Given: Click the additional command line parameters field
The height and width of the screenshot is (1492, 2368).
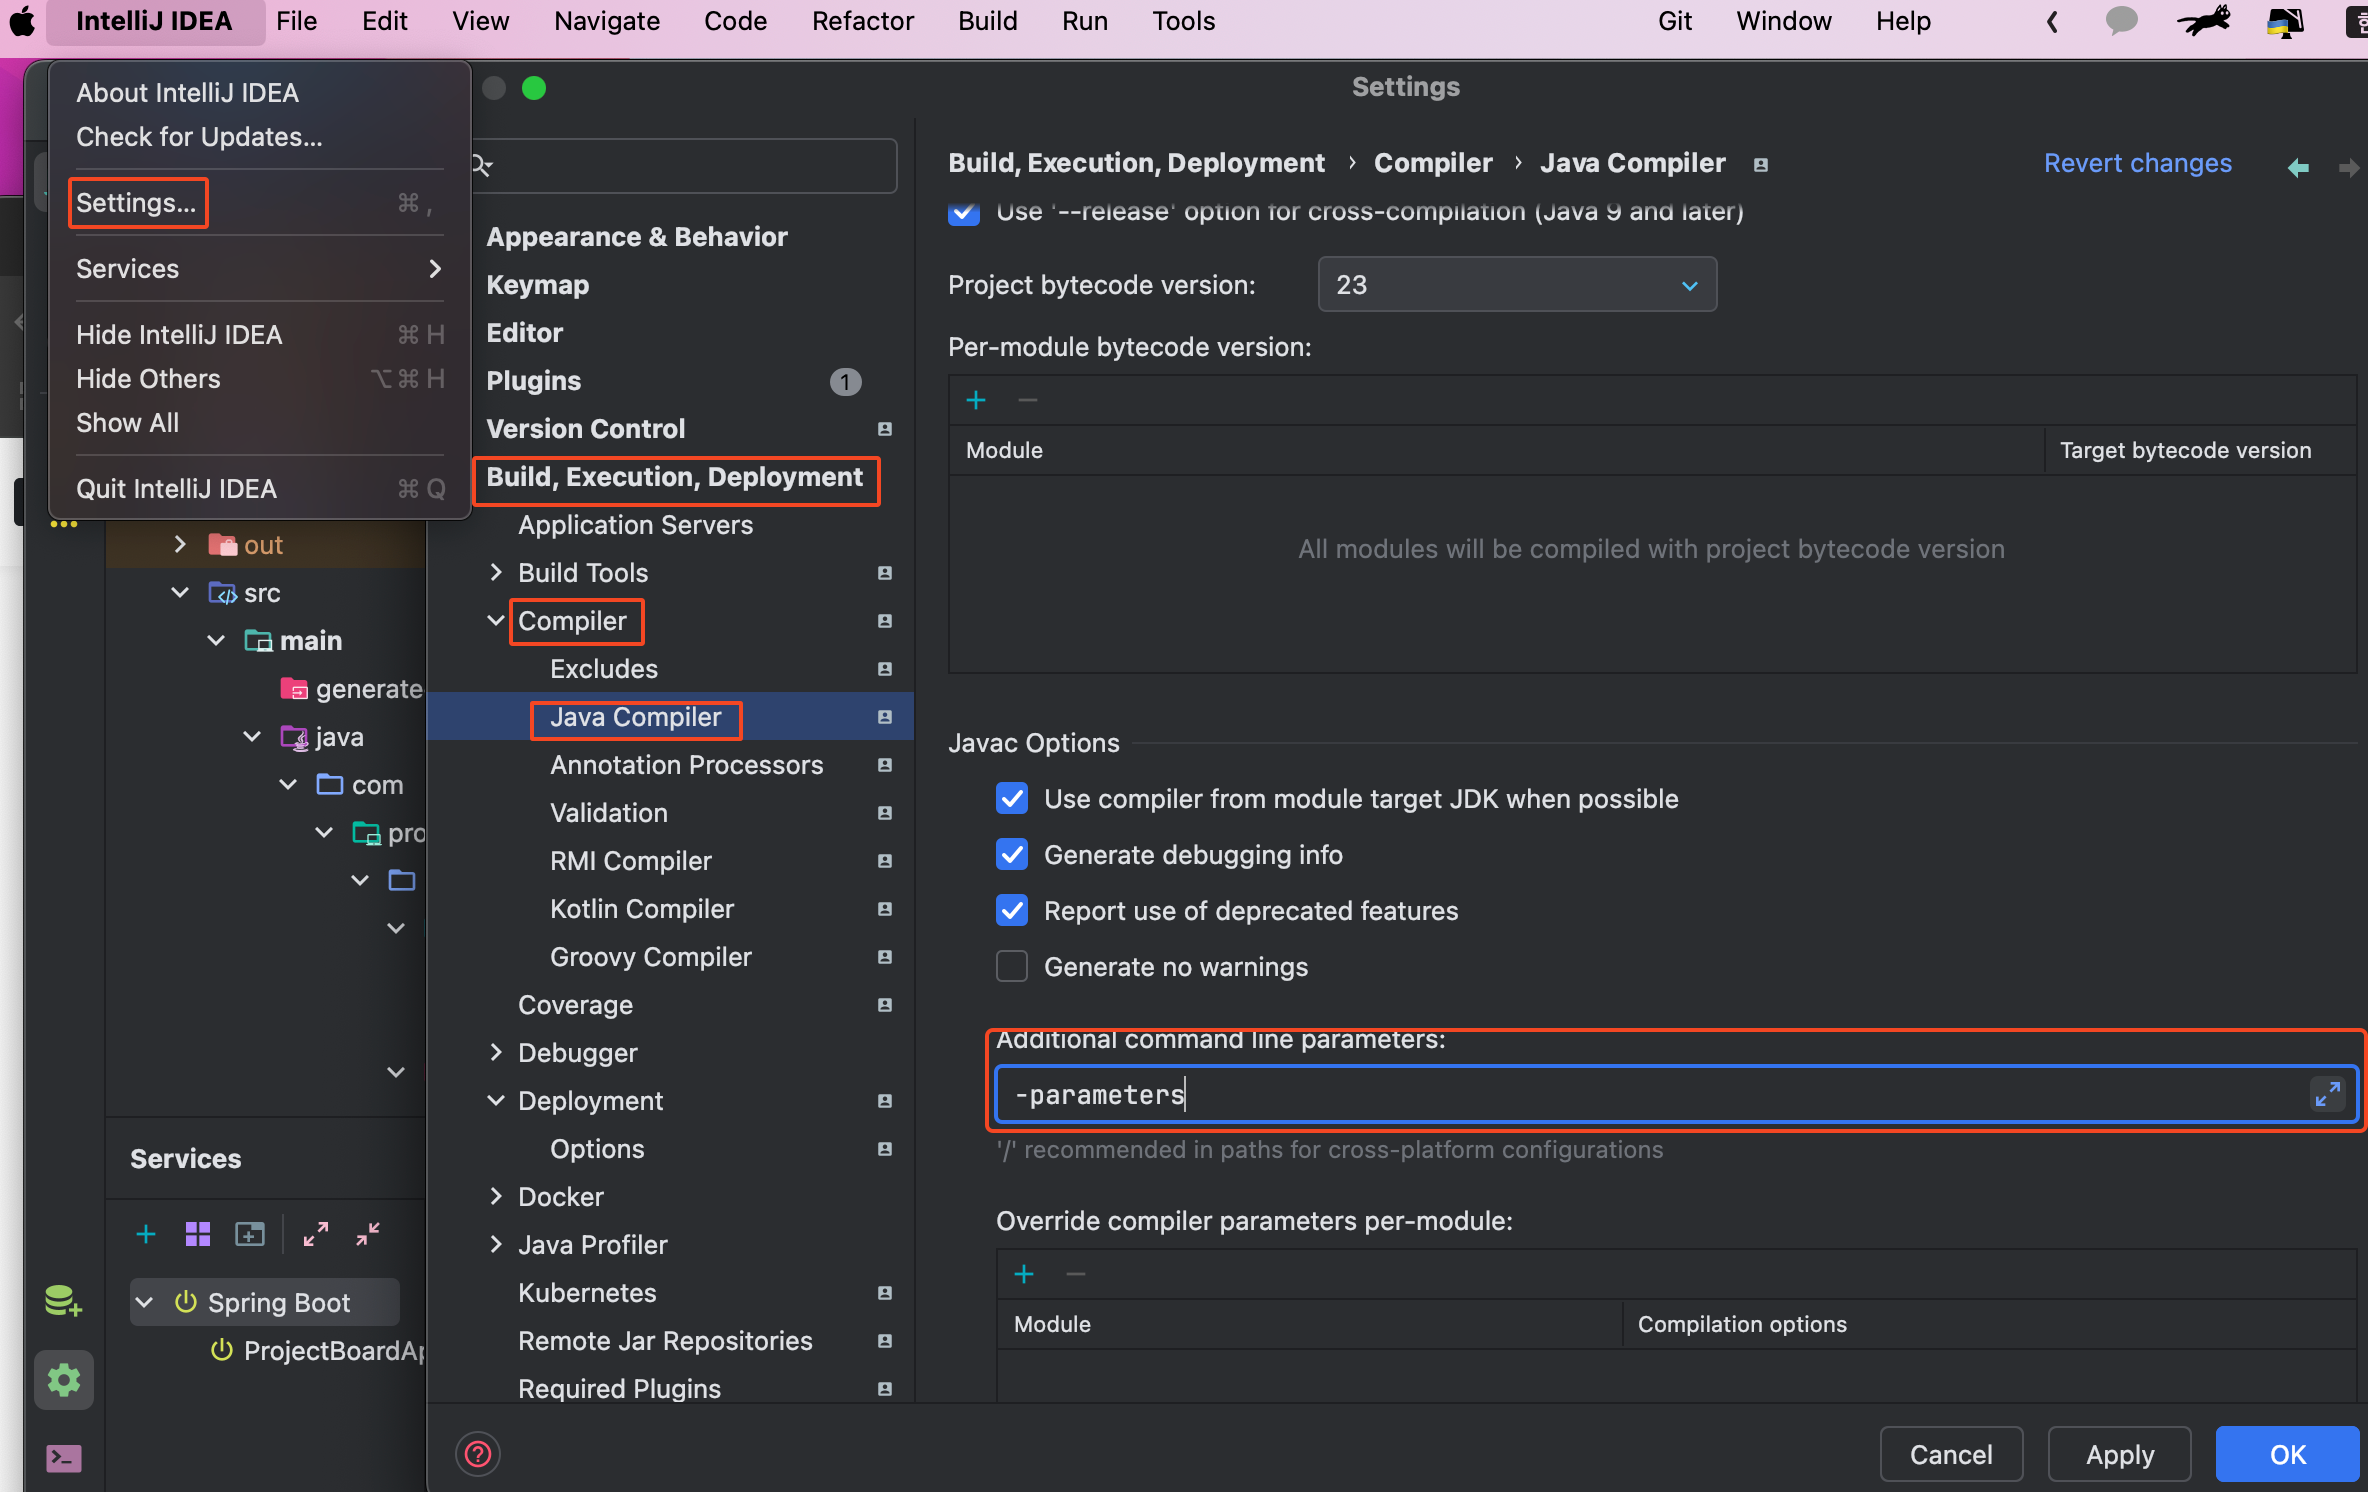Looking at the screenshot, I should coord(1650,1094).
